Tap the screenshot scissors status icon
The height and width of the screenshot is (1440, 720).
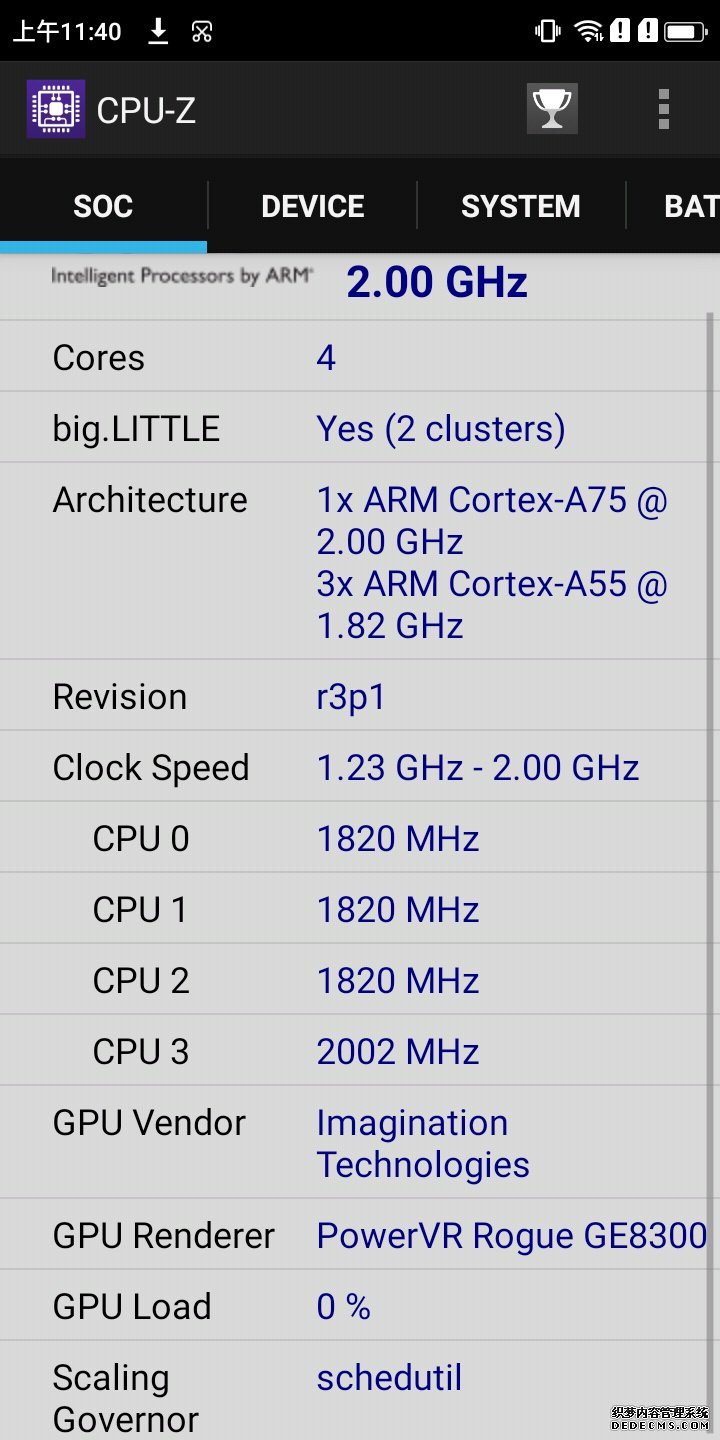[202, 32]
